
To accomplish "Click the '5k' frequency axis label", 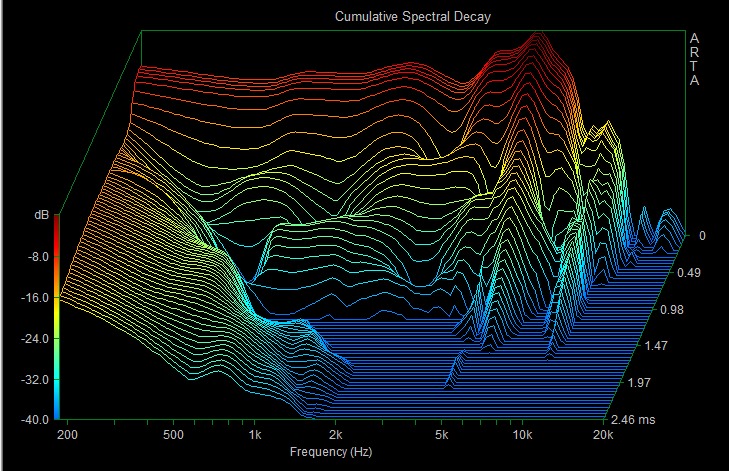I will (442, 435).
